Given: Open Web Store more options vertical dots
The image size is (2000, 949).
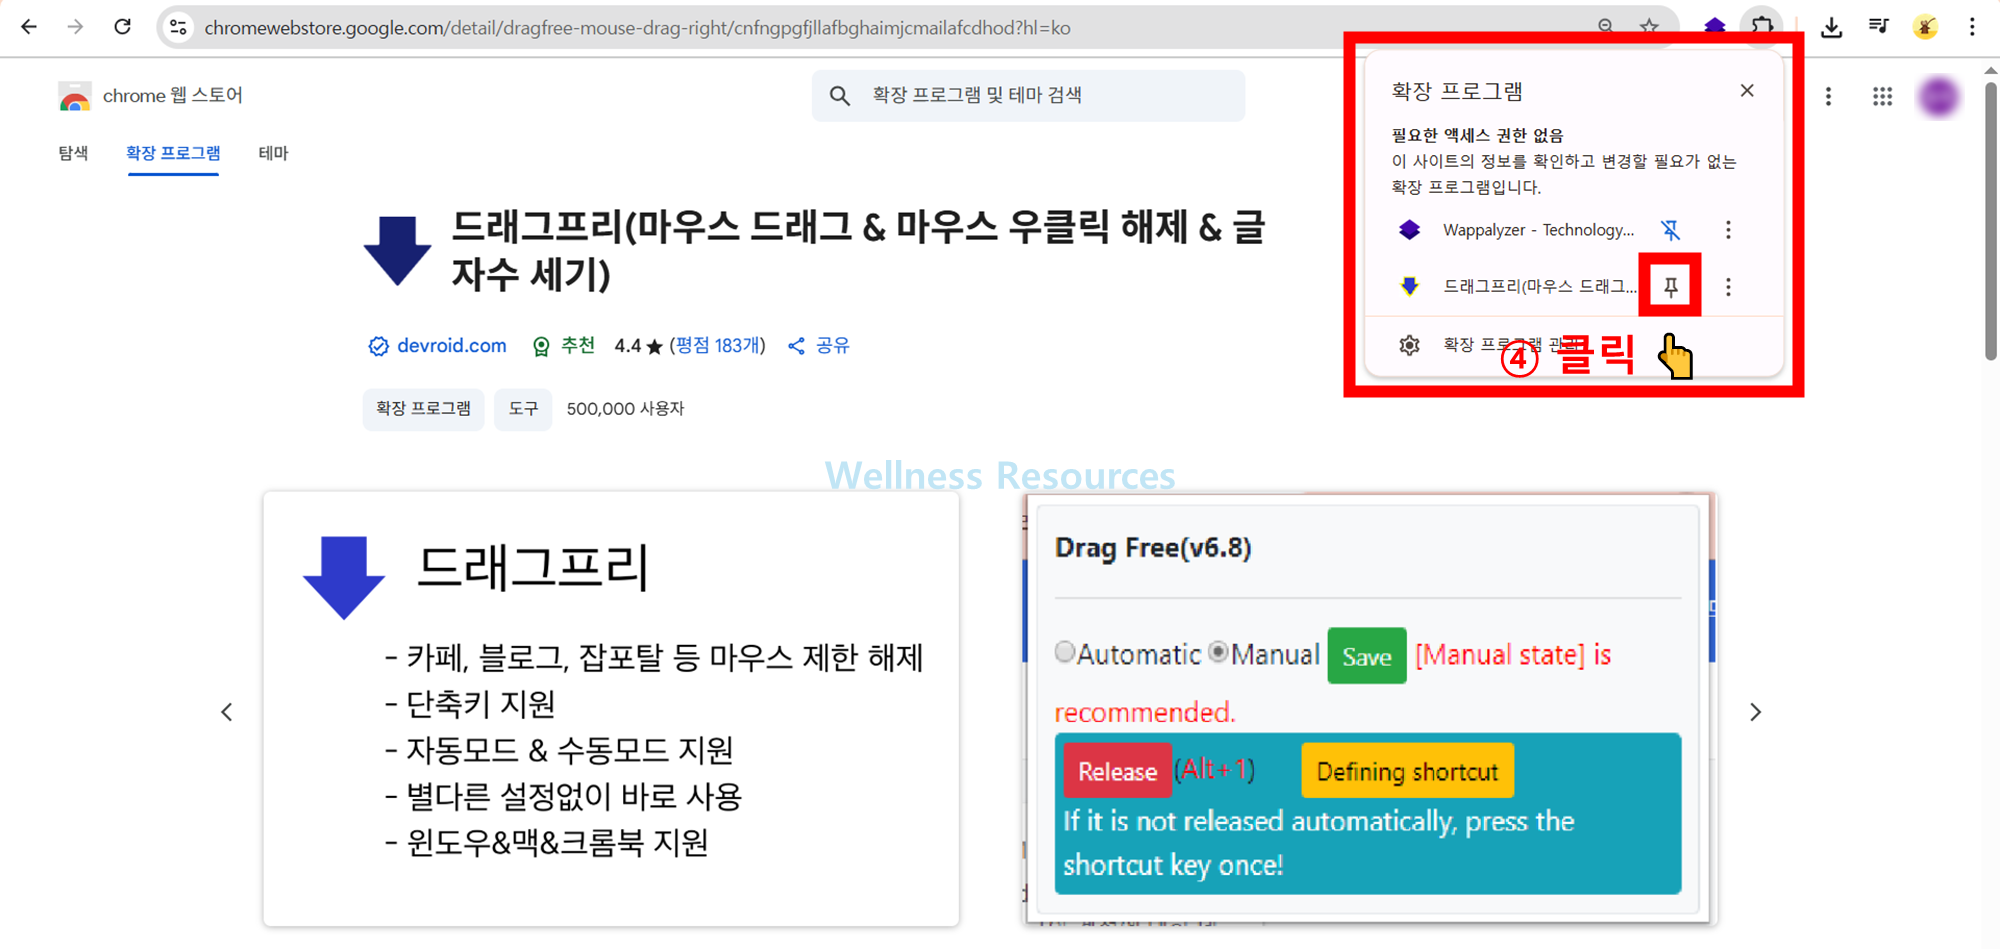Looking at the screenshot, I should pos(1828,96).
